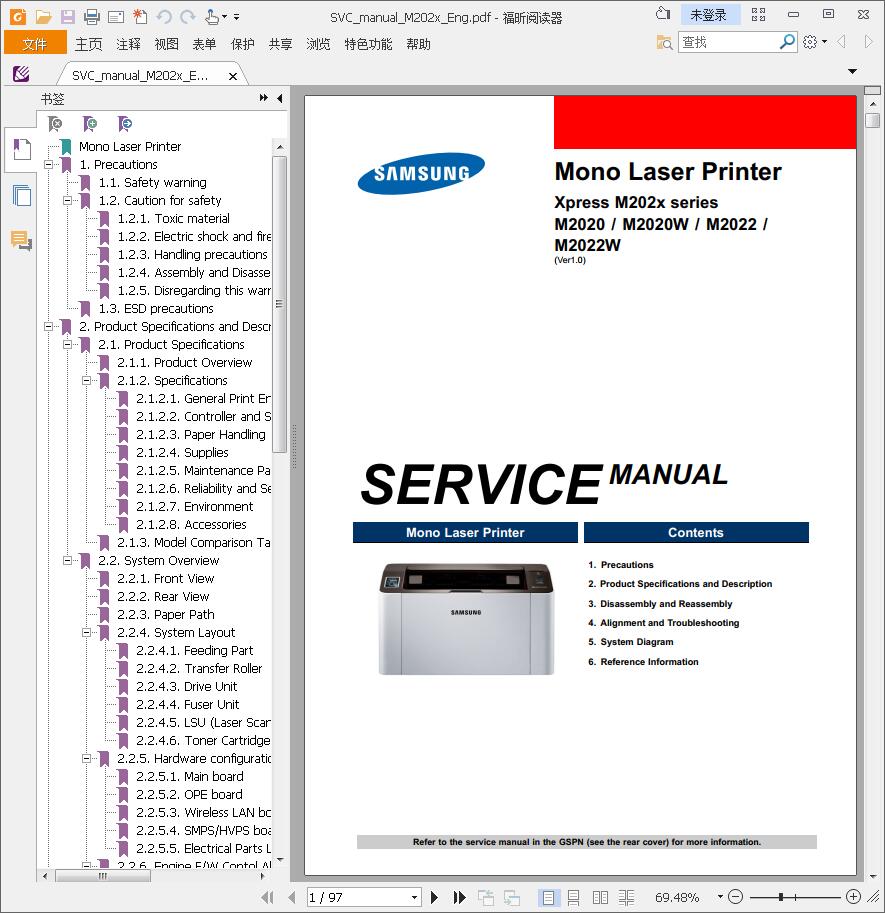Open the search settings gear dropdown
The image size is (885, 913).
point(815,42)
